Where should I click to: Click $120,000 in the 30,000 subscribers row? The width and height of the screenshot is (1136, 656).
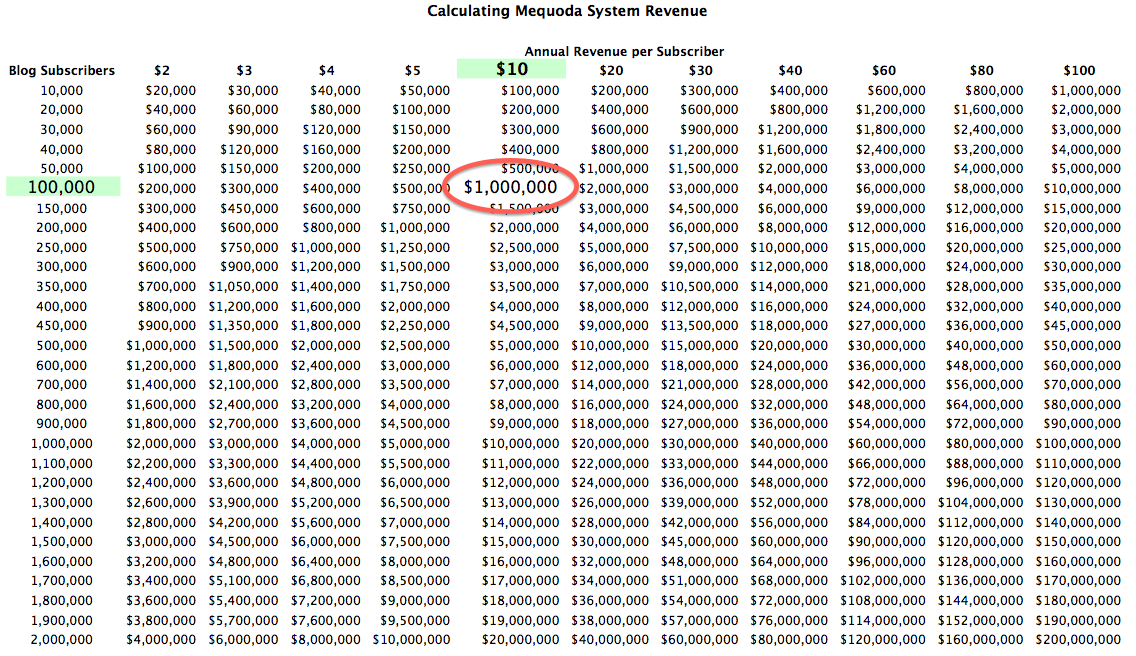coord(331,130)
